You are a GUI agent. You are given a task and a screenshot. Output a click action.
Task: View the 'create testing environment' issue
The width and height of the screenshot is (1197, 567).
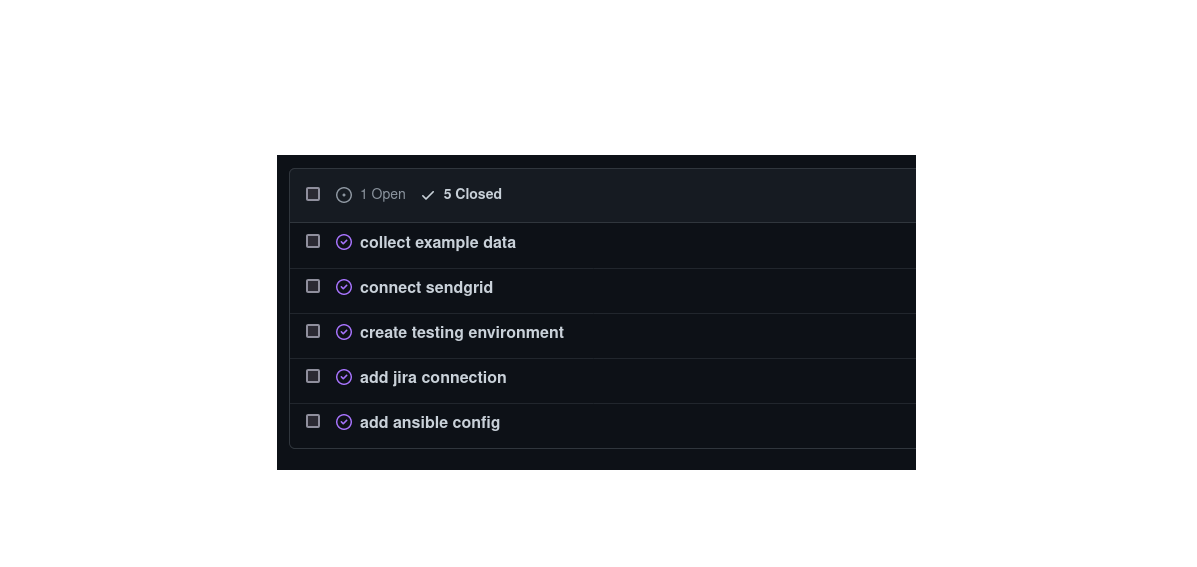tap(462, 332)
